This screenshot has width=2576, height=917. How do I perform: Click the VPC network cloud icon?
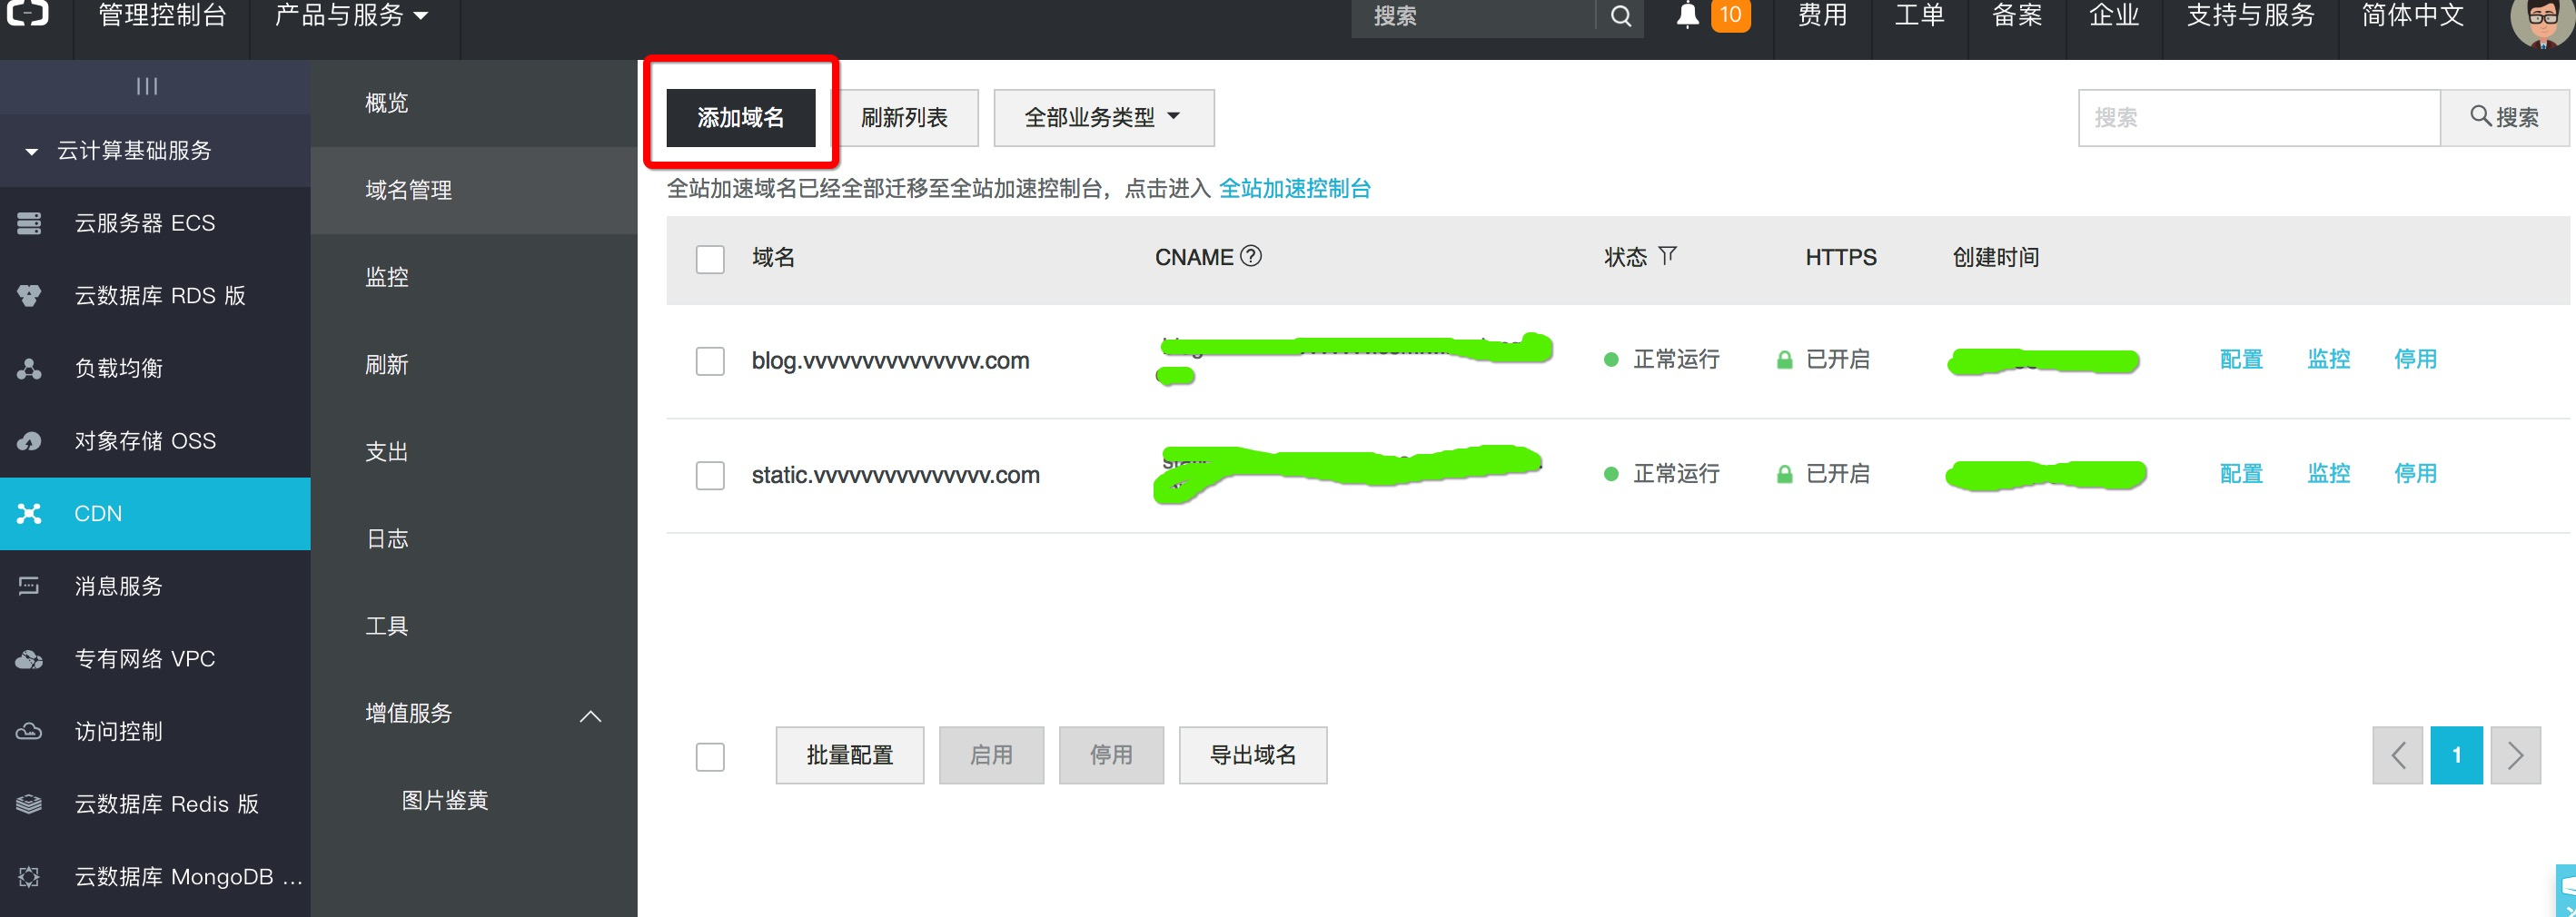point(29,659)
